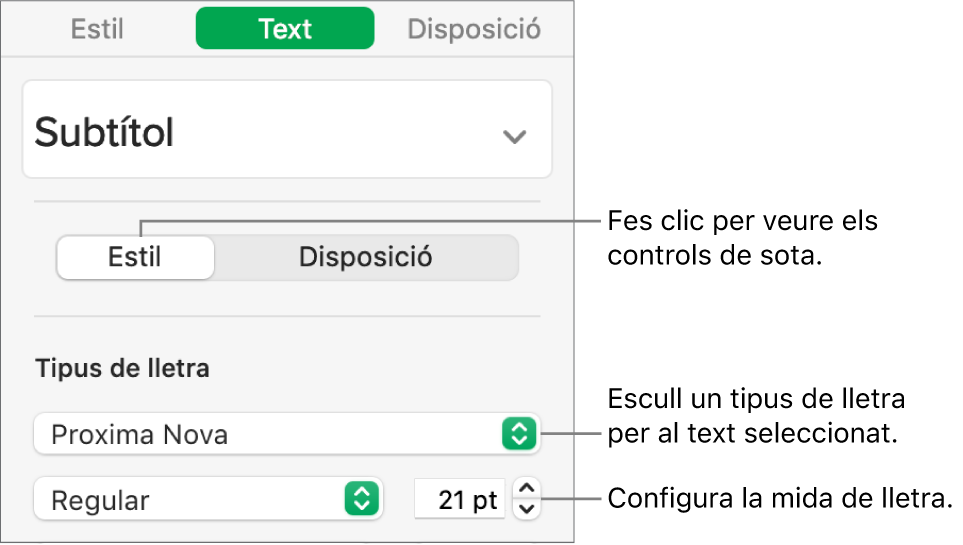Open the Subtítol paragraph style menu
Viewport: 963px width, 545px height.
pyautogui.click(x=286, y=131)
